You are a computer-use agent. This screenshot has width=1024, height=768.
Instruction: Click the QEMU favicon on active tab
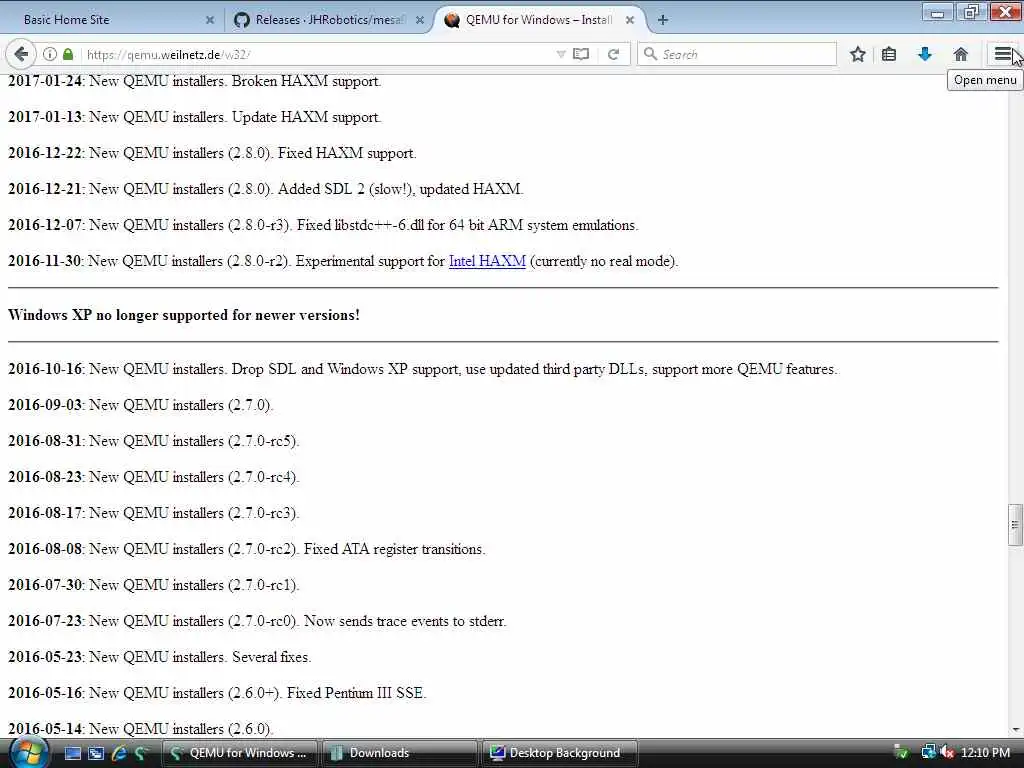pos(452,20)
